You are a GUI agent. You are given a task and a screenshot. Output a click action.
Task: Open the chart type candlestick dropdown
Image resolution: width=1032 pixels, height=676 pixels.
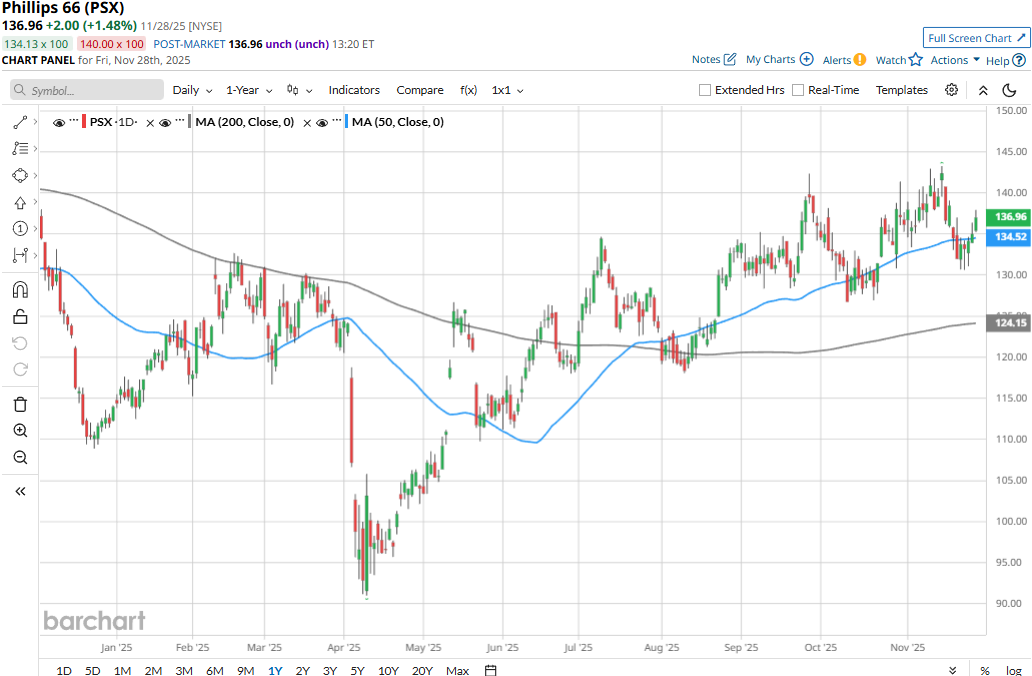point(299,90)
